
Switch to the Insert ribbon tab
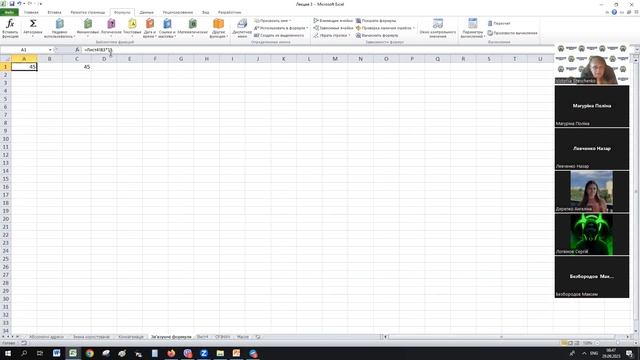54,12
